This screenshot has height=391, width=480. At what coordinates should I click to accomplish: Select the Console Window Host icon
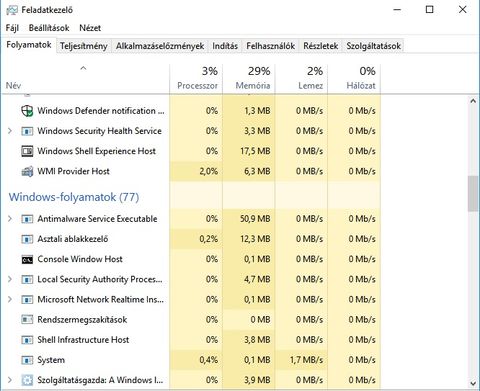point(27,259)
